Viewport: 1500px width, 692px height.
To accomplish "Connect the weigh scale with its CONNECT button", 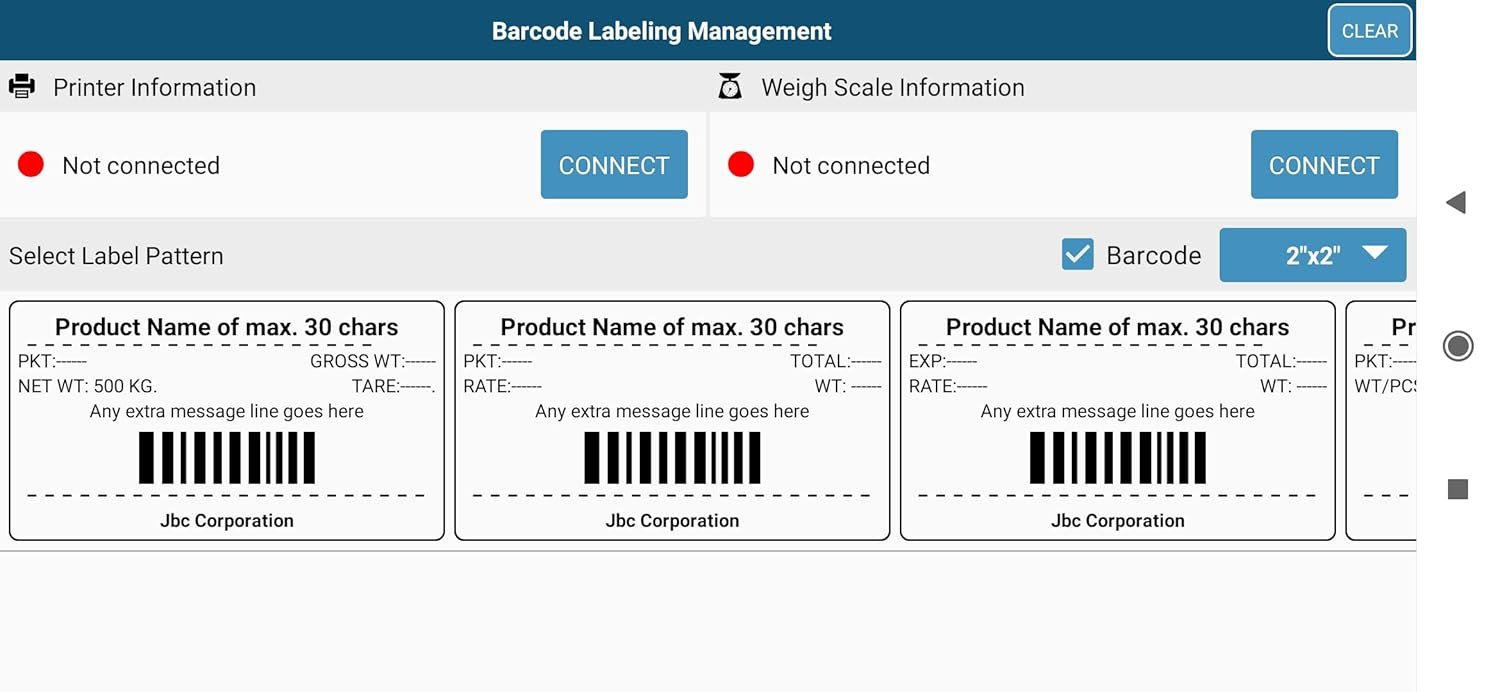I will pos(1323,165).
